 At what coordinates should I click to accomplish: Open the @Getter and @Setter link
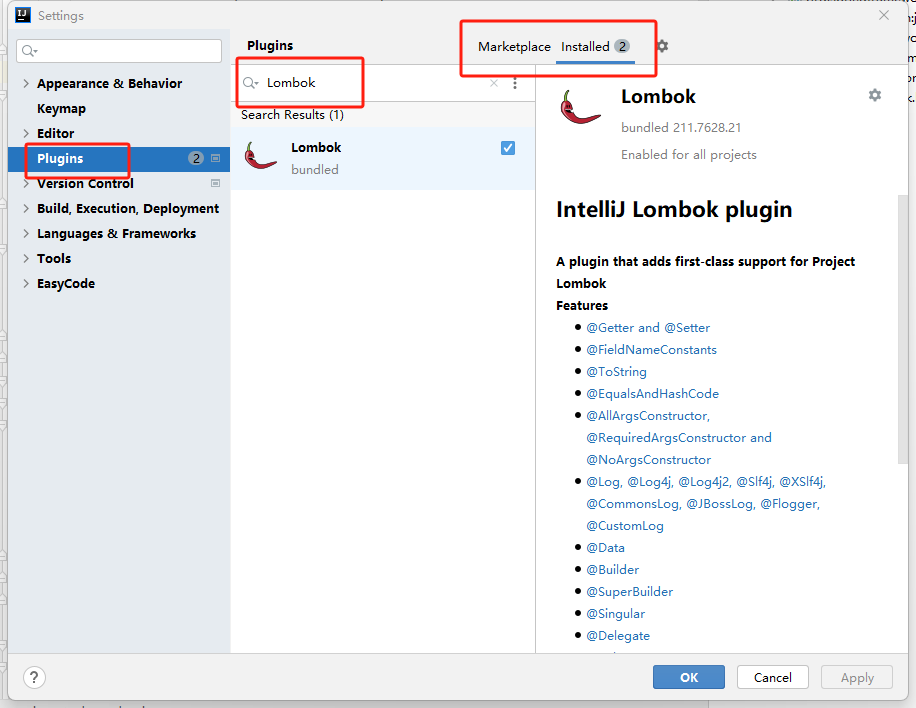coord(648,328)
